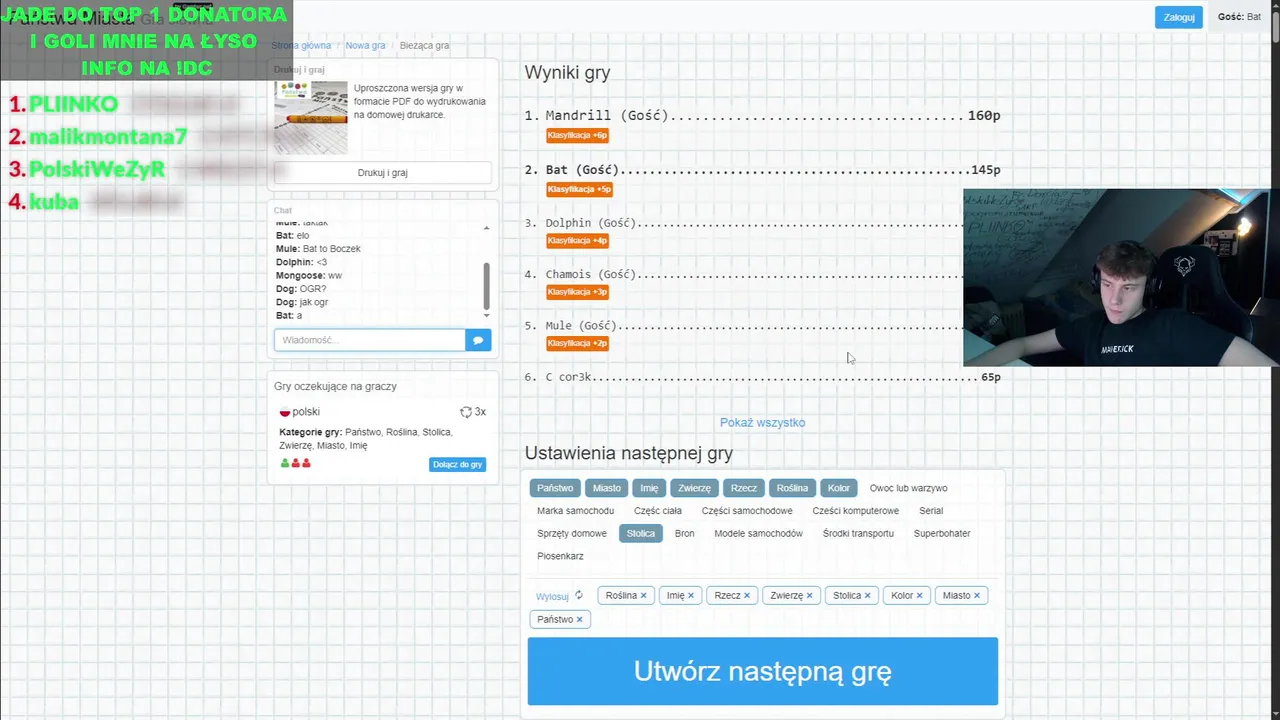Click Klasyfikacja +5p badge under Bat
The image size is (1280, 720).
pyautogui.click(x=579, y=189)
